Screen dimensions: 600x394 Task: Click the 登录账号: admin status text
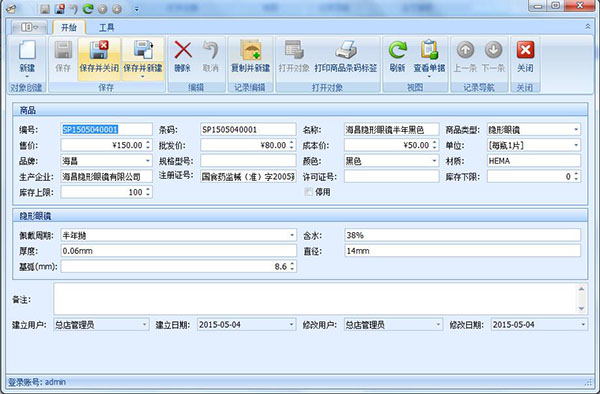pyautogui.click(x=37, y=382)
